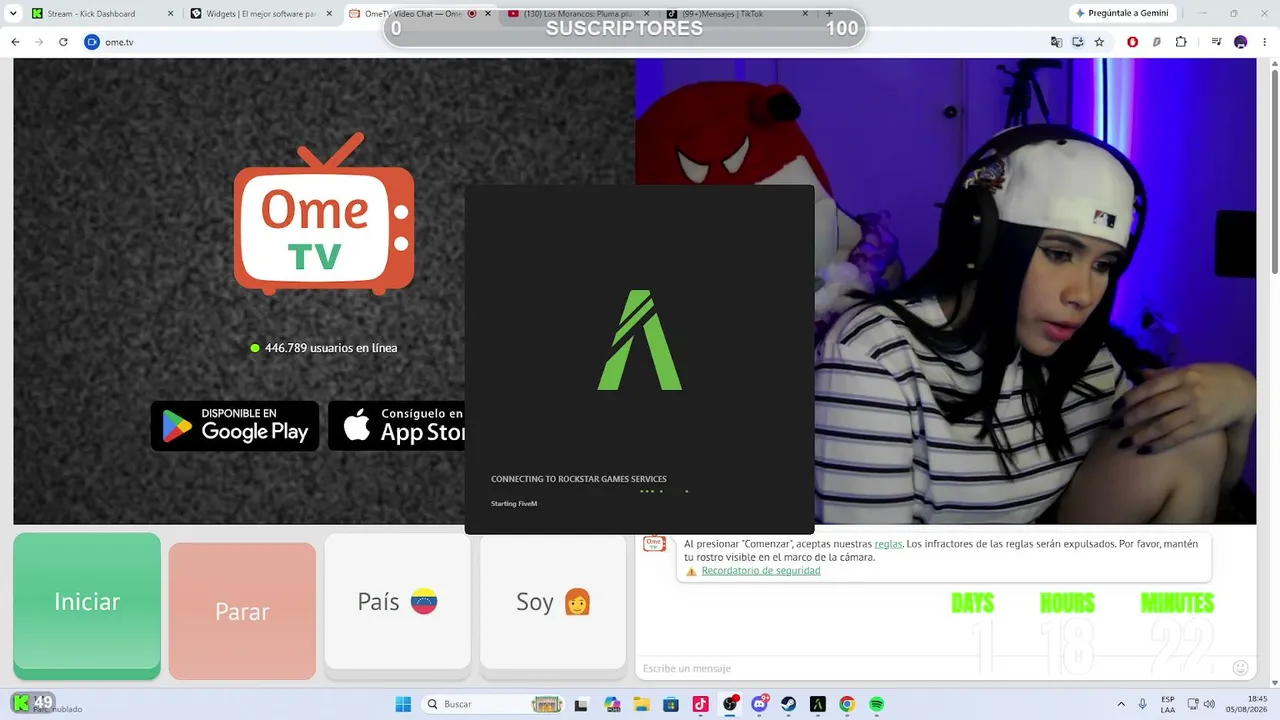1280x720 pixels.
Task: Switch to the Los Morancos YouTube tab
Action: point(577,14)
